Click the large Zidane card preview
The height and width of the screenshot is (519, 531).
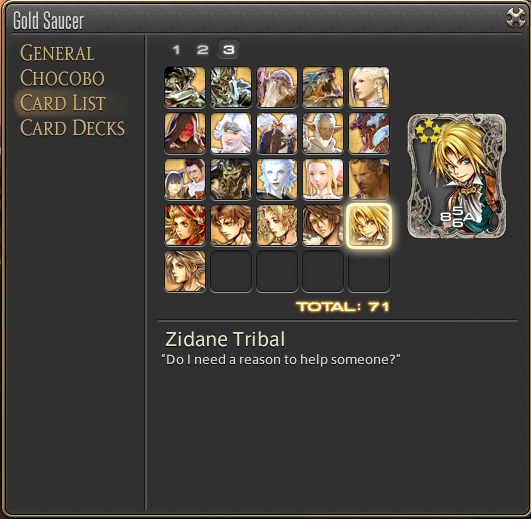[x=457, y=176]
